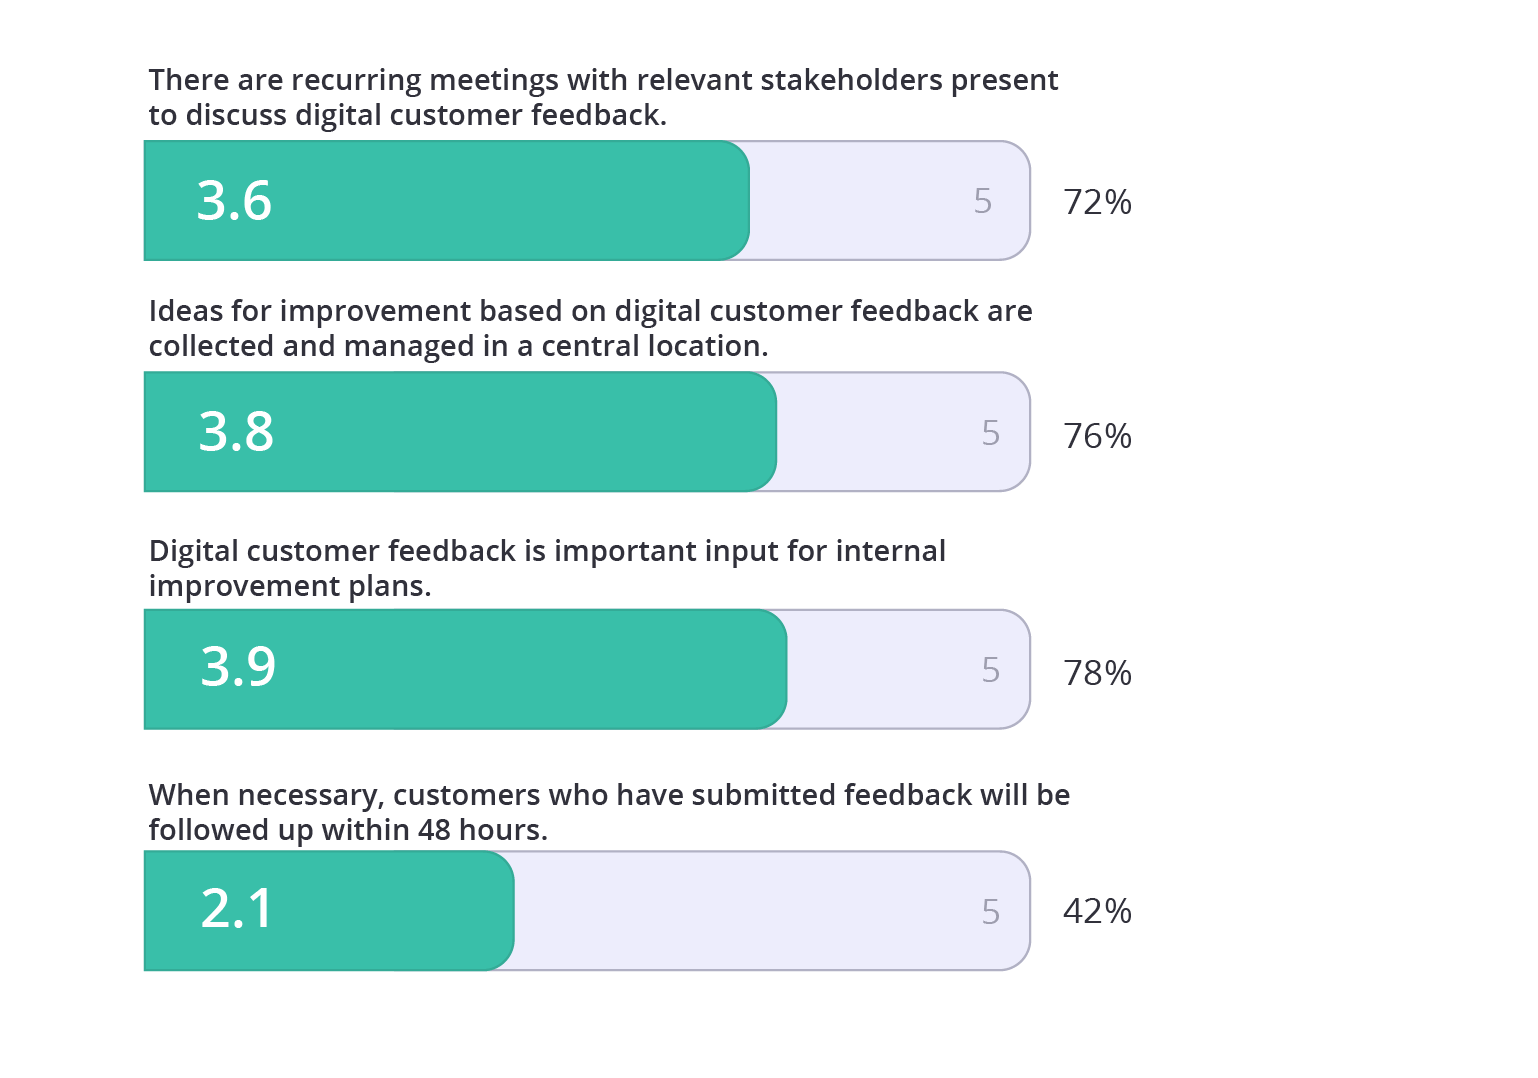Click the maximum value 5 on the 78% bar
Viewport: 1538px width, 1078px height.
coord(990,670)
